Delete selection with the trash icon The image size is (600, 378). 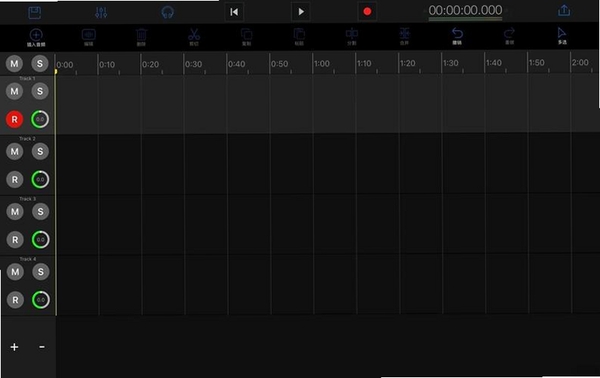click(x=141, y=37)
